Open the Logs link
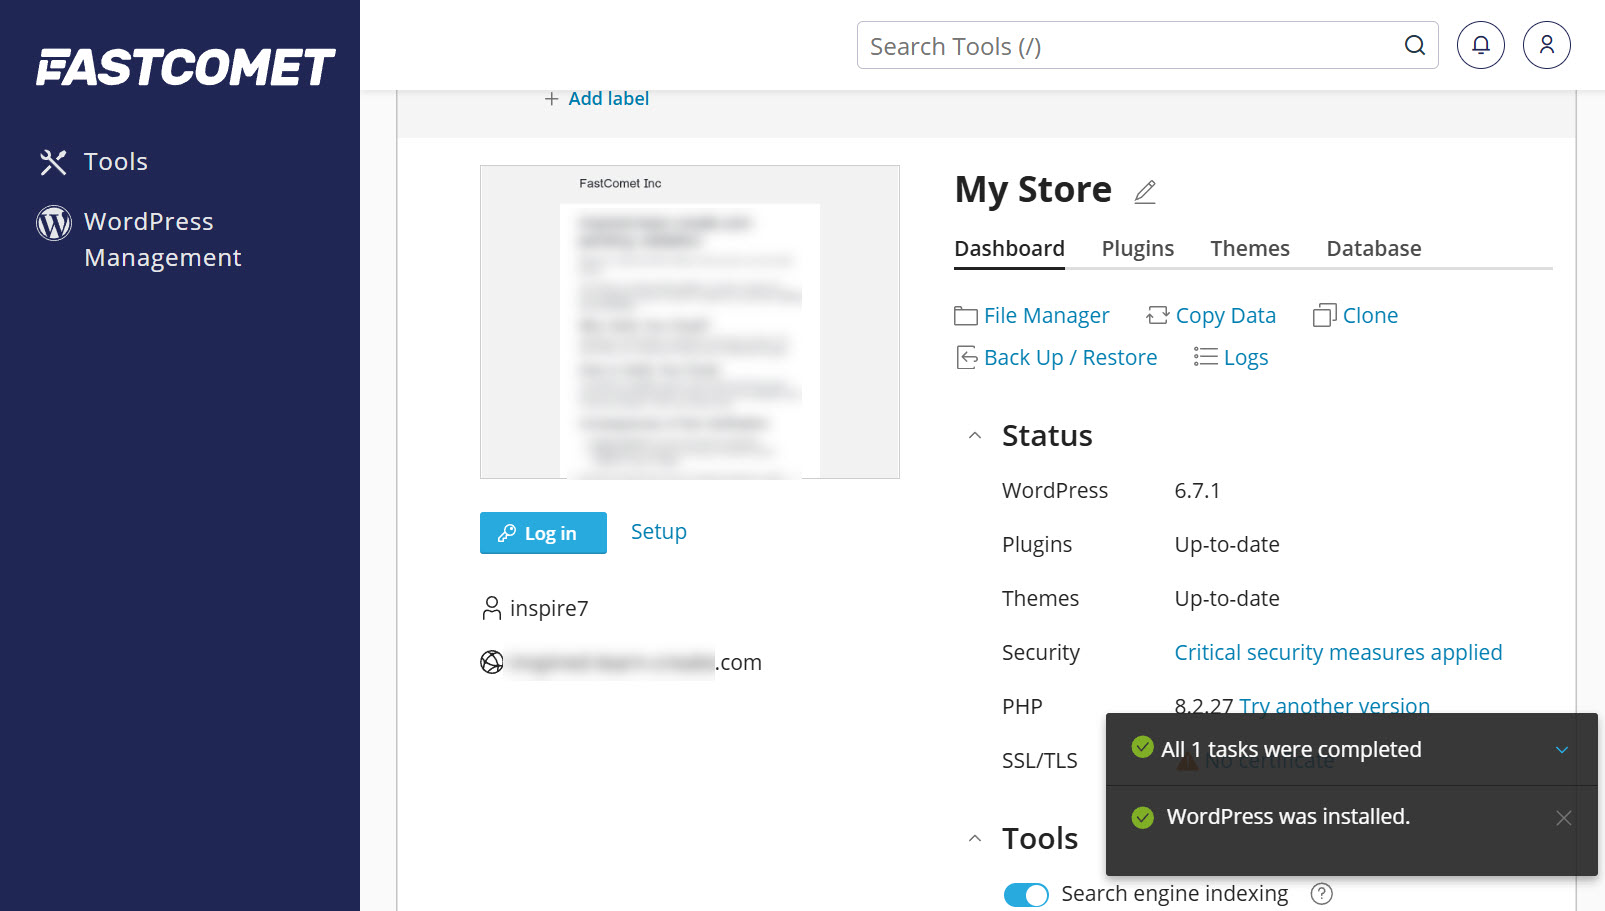Image resolution: width=1605 pixels, height=911 pixels. click(1246, 358)
